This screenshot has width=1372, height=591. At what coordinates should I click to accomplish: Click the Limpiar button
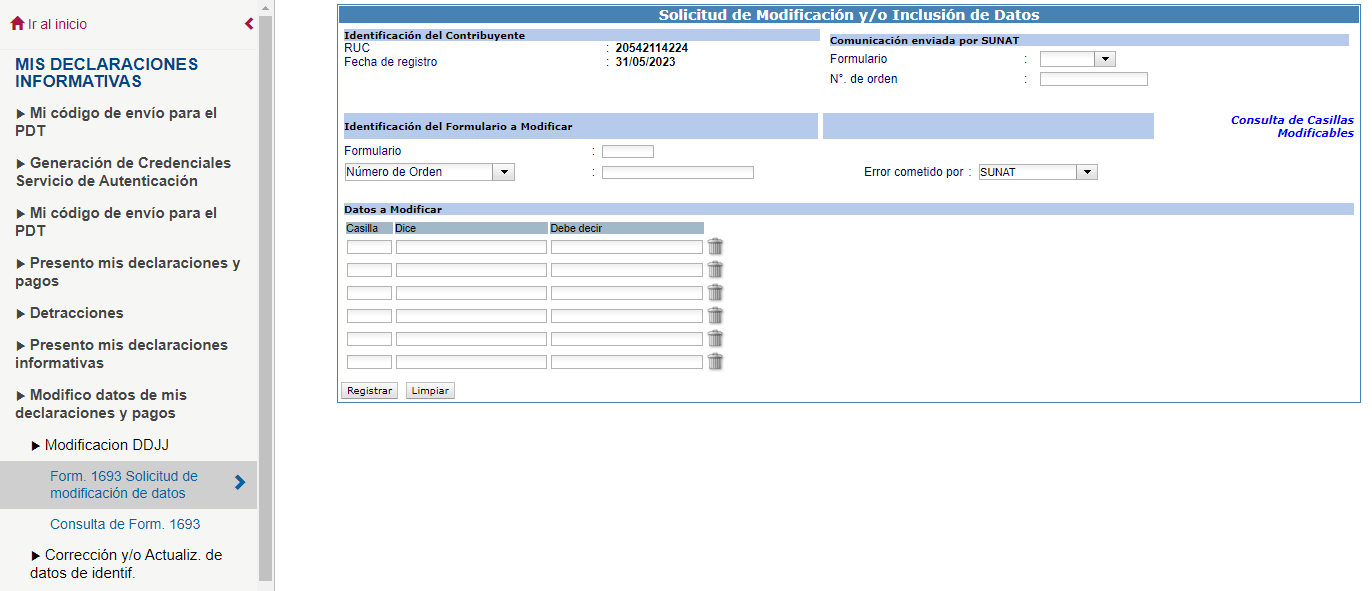pos(430,391)
